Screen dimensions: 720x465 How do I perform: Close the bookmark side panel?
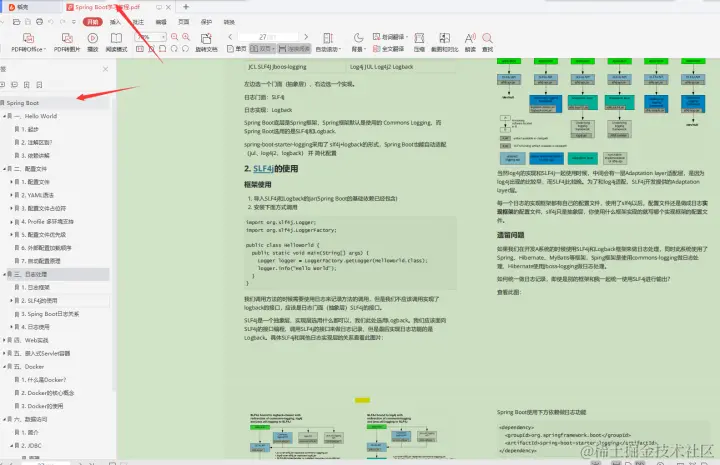click(106, 69)
